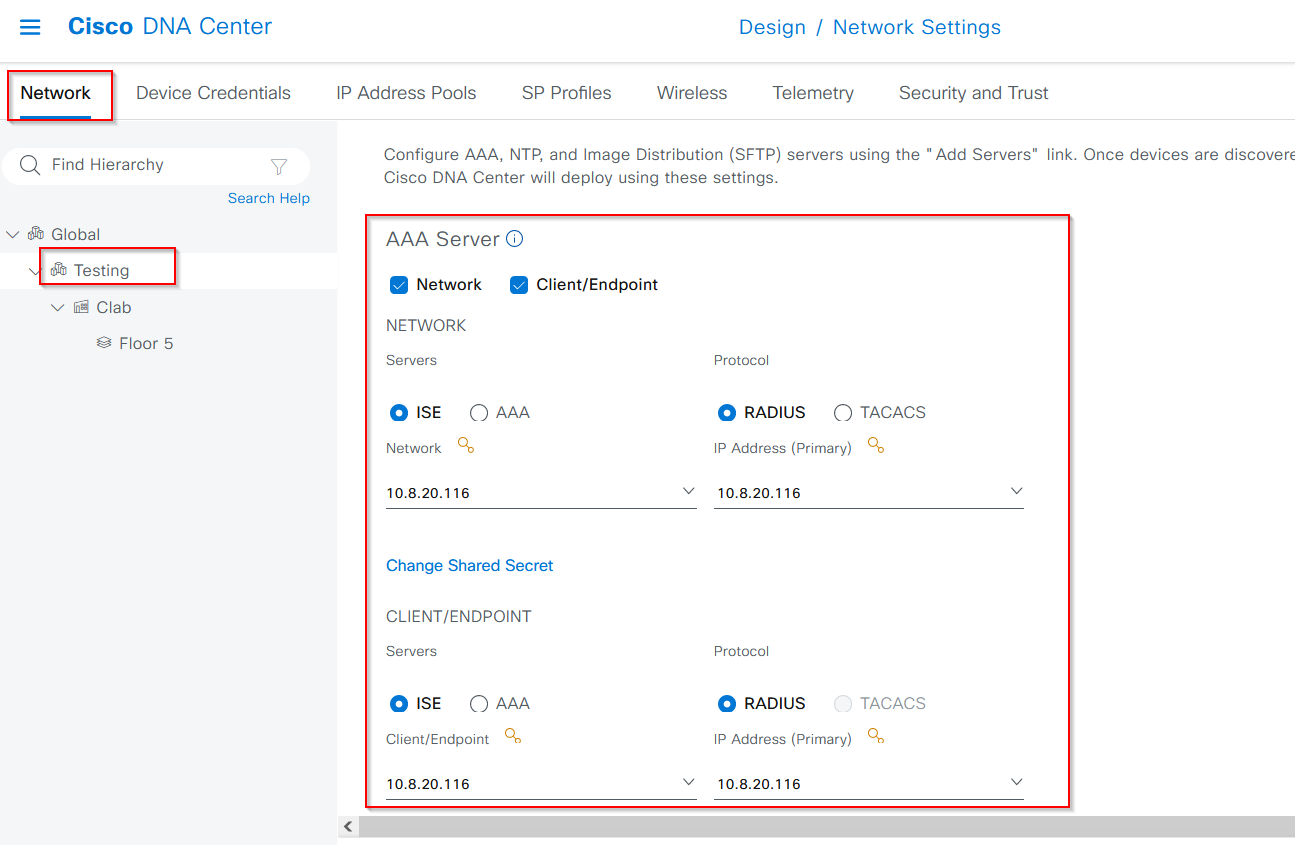Screen dimensions: 1295x845
Task: Open the hamburger navigation menu
Action: coord(30,27)
